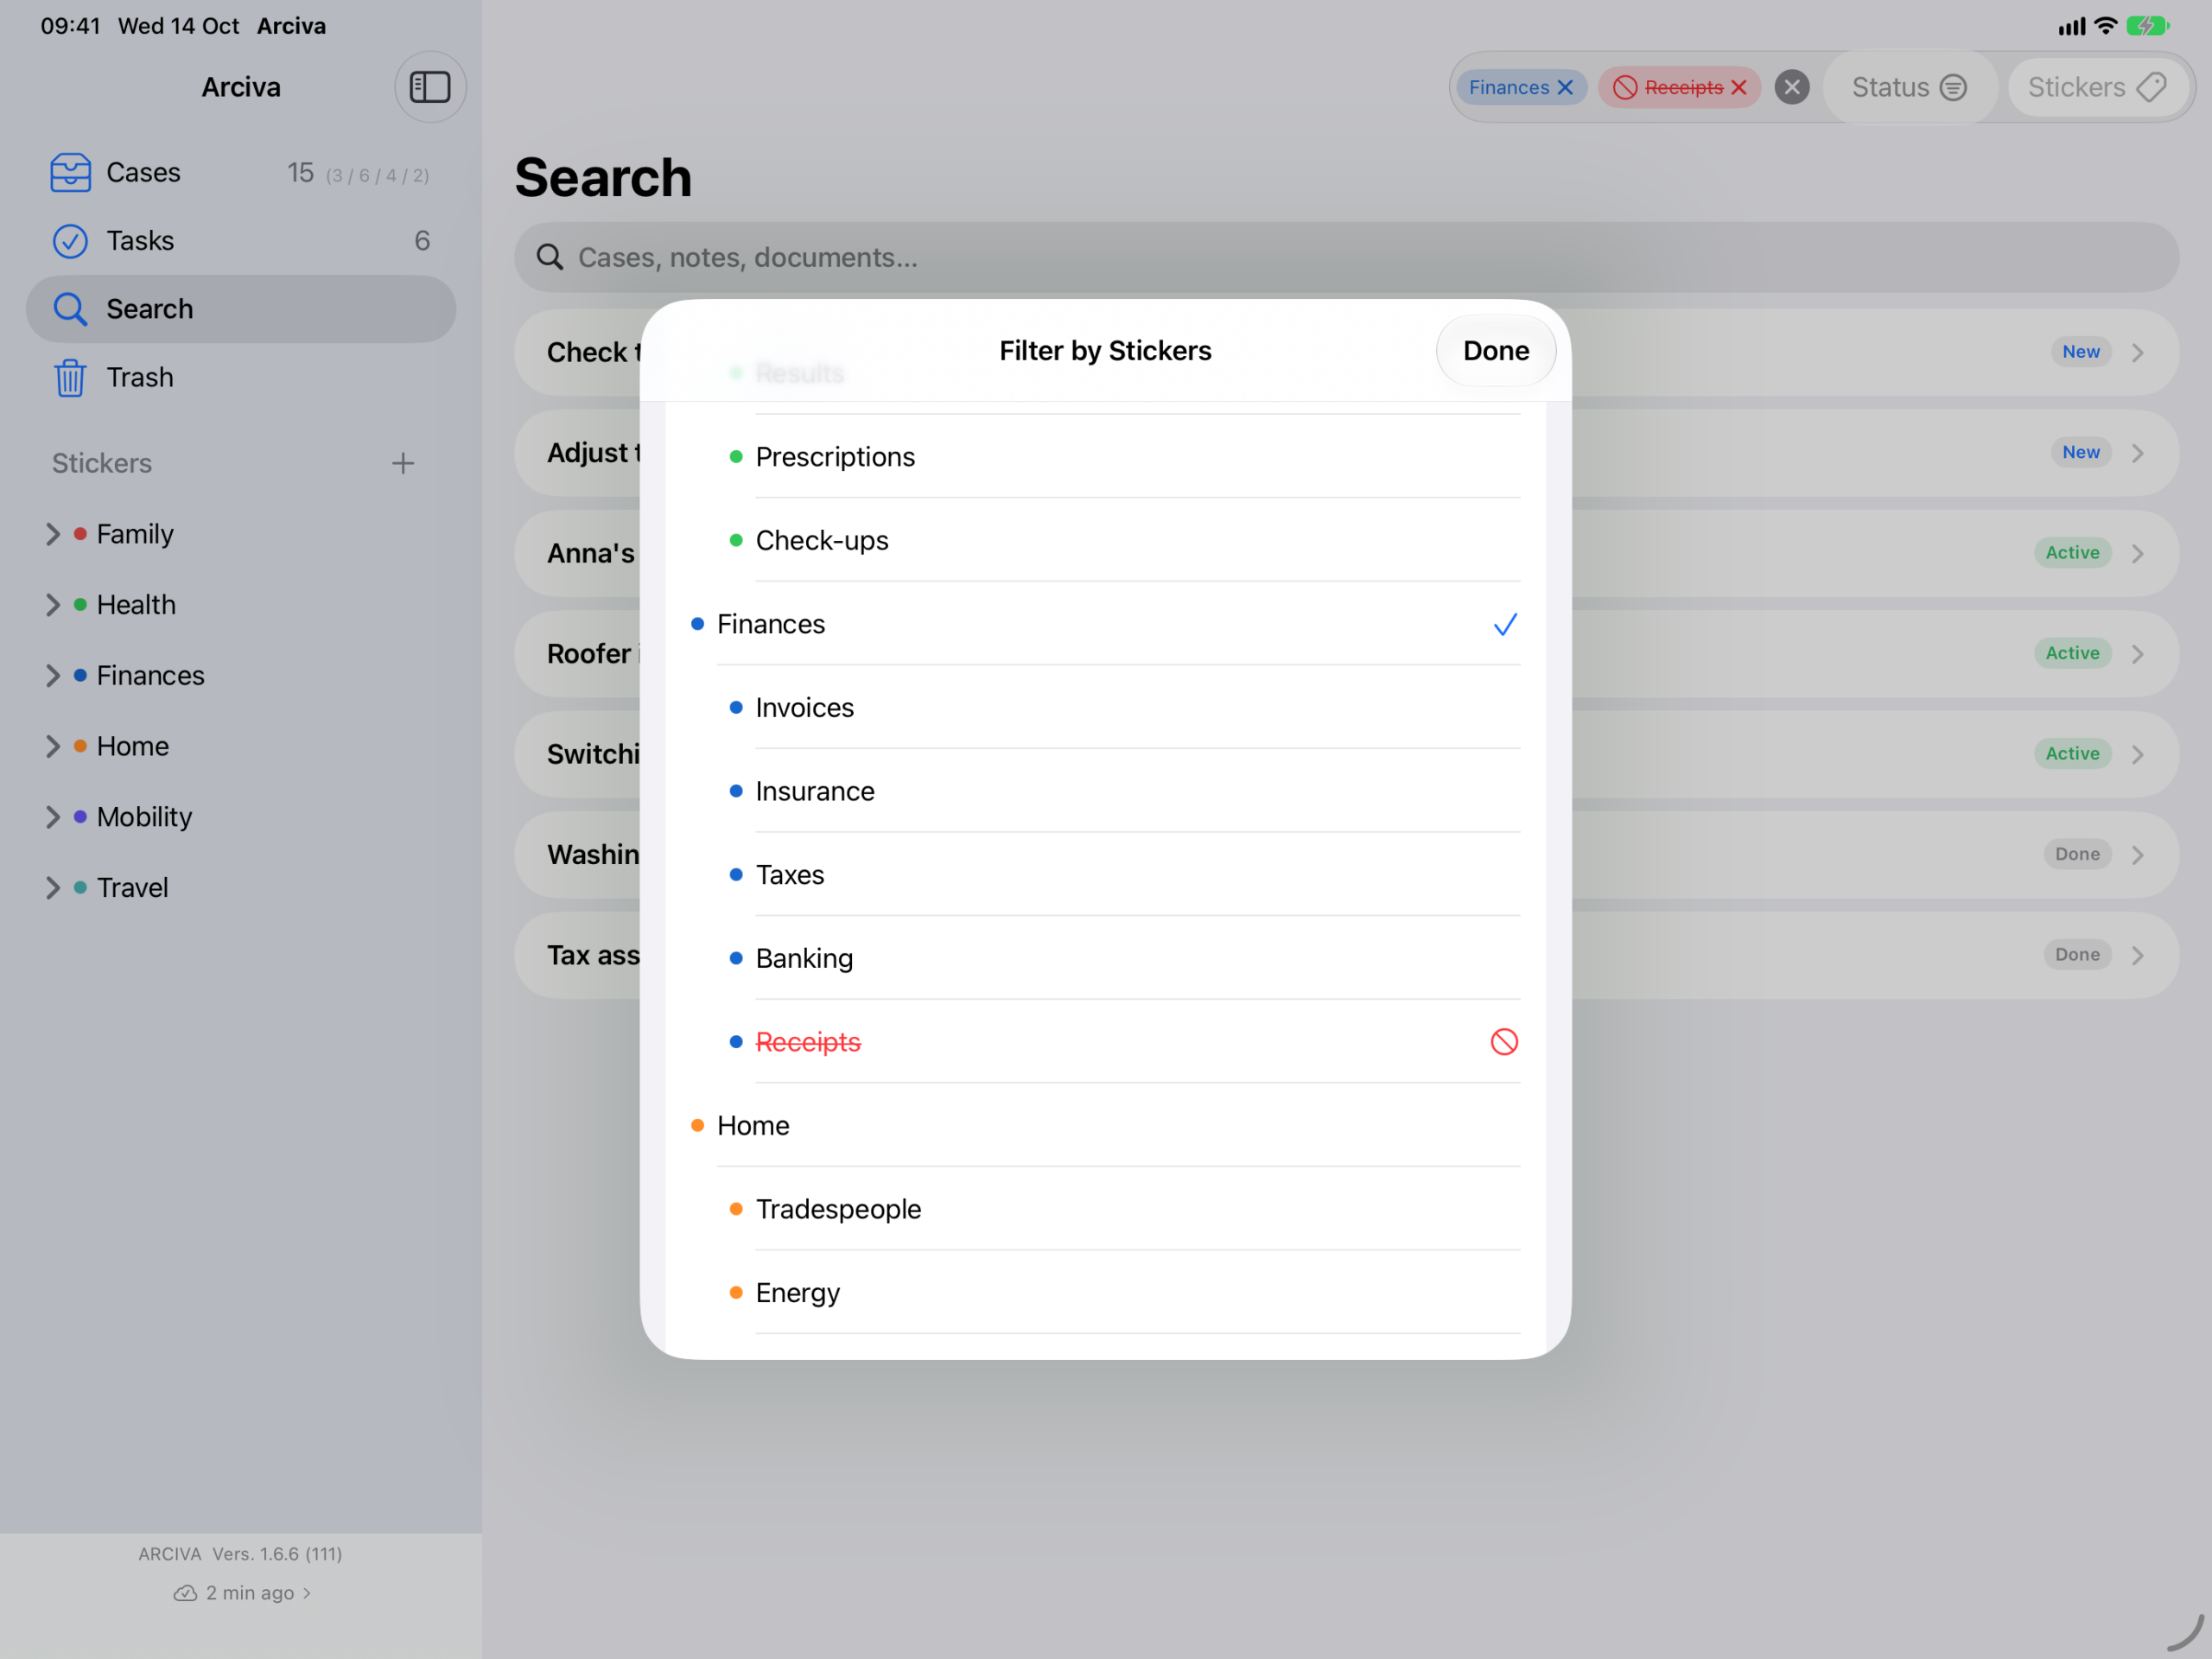Tap the battery indicator in status bar
The width and height of the screenshot is (2212, 1659).
pos(2147,26)
